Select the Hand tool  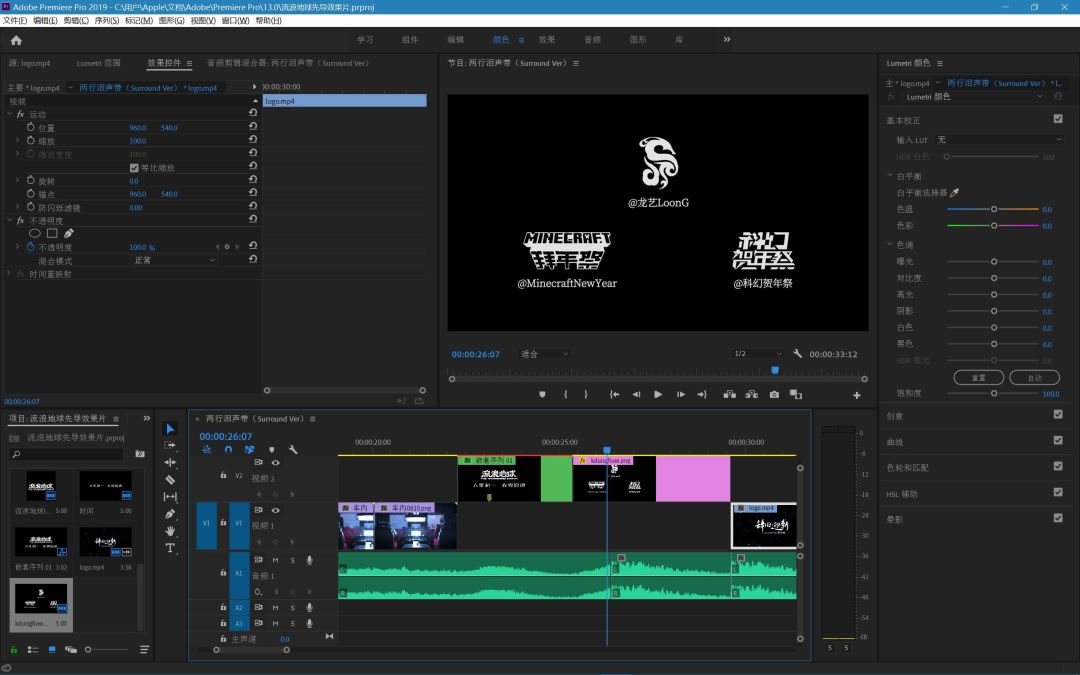tap(170, 531)
